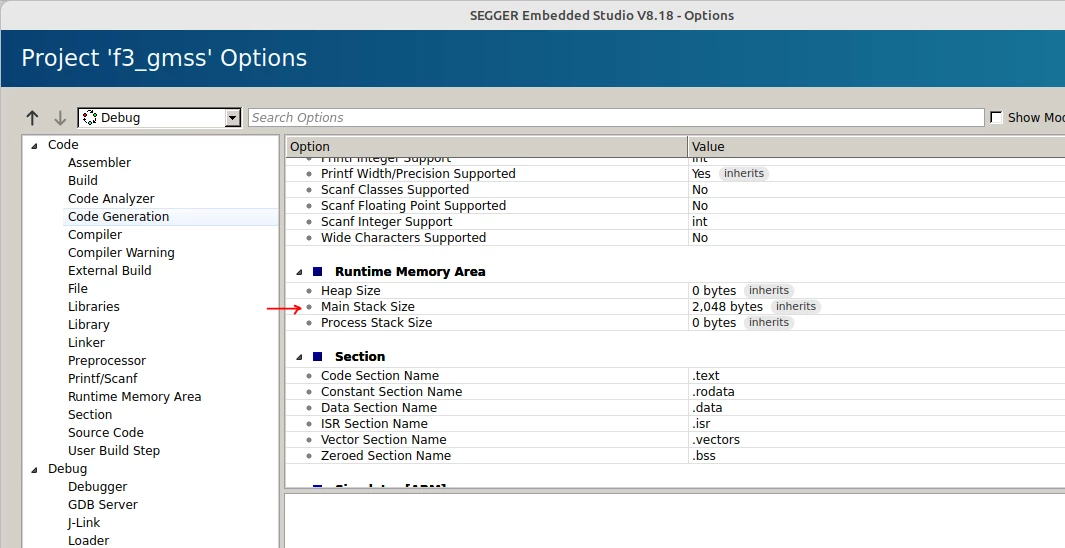Open External Build options

[109, 270]
